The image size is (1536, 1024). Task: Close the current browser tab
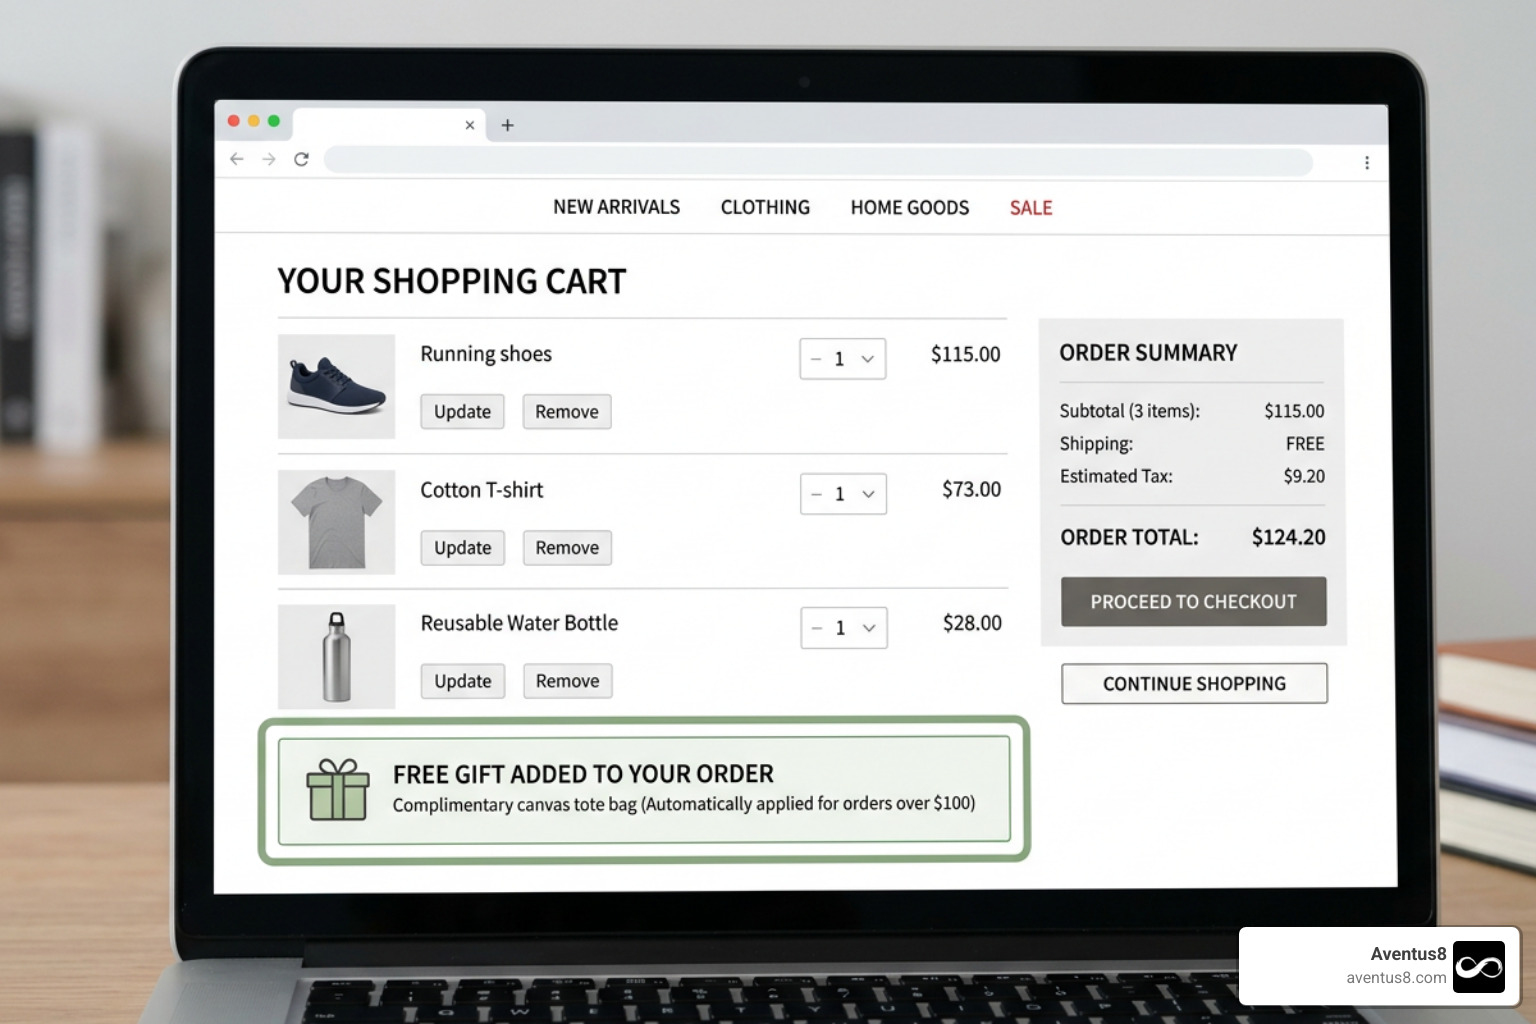[470, 125]
